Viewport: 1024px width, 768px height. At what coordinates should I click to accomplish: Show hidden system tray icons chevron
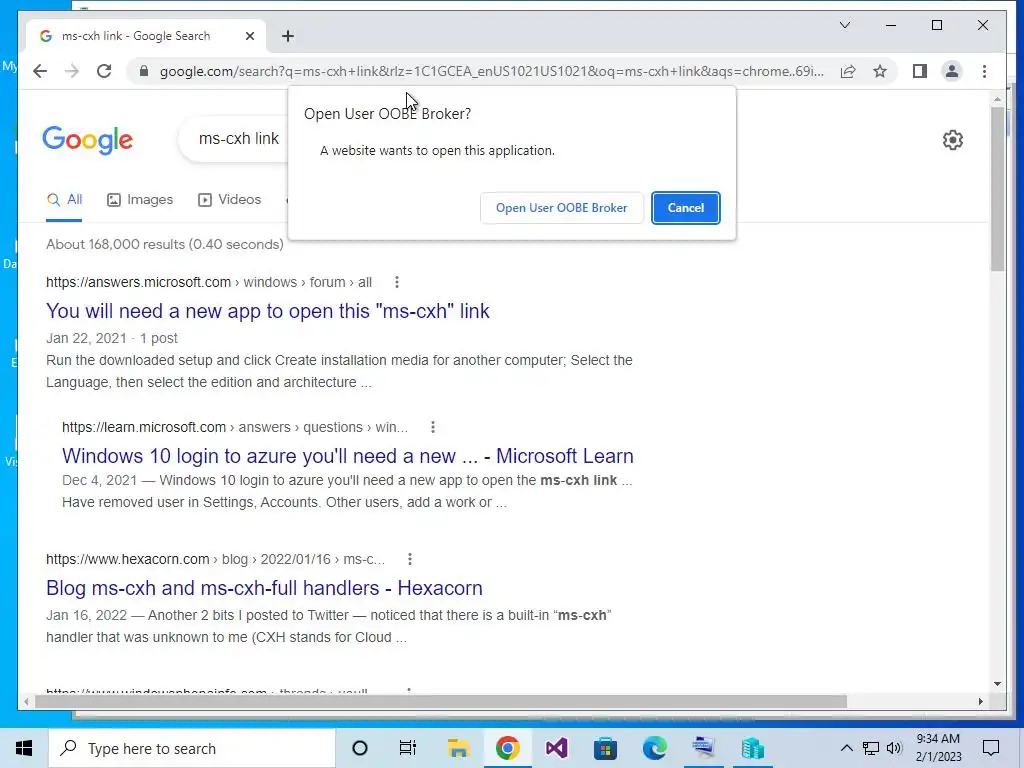click(846, 748)
